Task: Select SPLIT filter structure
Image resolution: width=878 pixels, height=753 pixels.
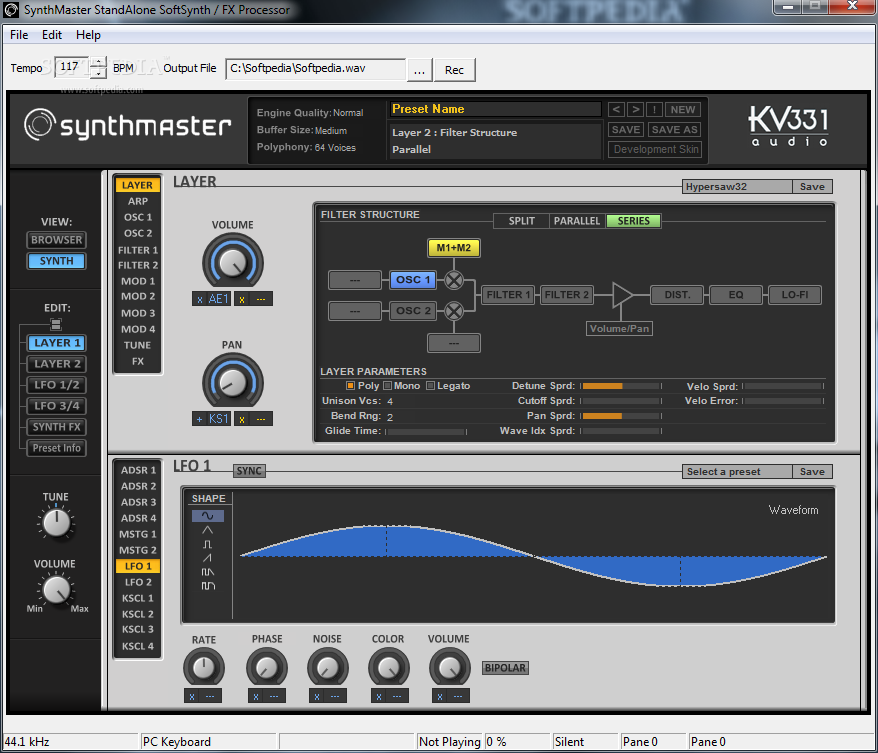Action: (x=521, y=221)
